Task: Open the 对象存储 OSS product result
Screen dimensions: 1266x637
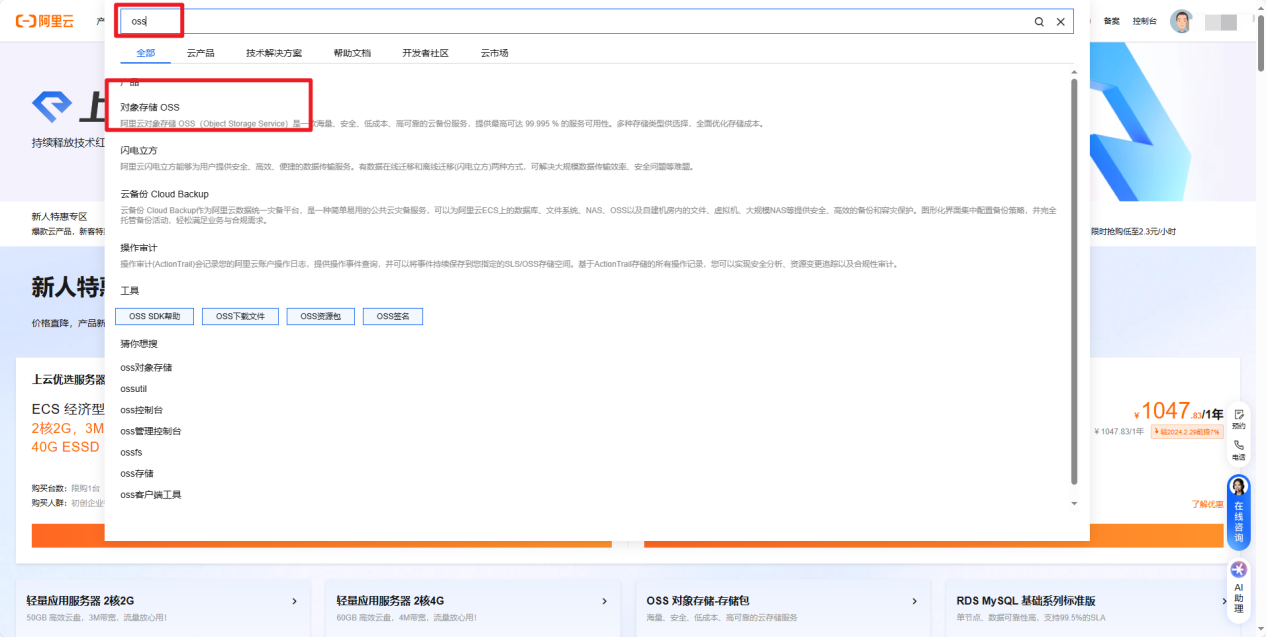Action: pos(150,107)
